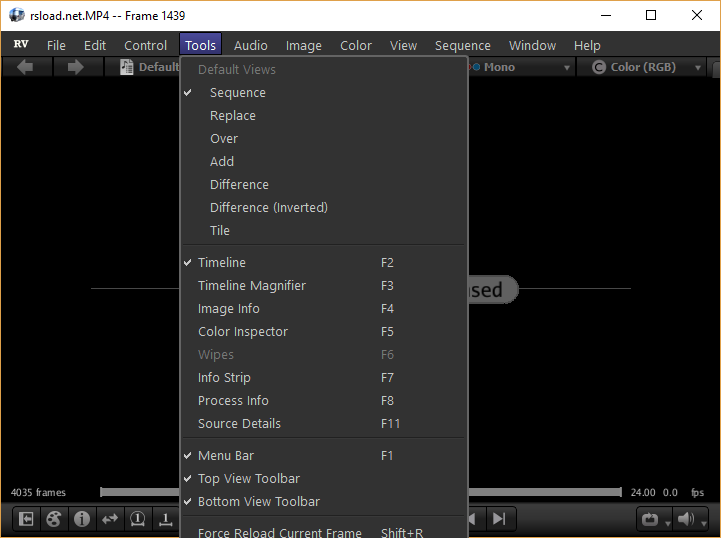This screenshot has width=721, height=538.
Task: Click the window title bar app icon
Action: [x=17, y=15]
